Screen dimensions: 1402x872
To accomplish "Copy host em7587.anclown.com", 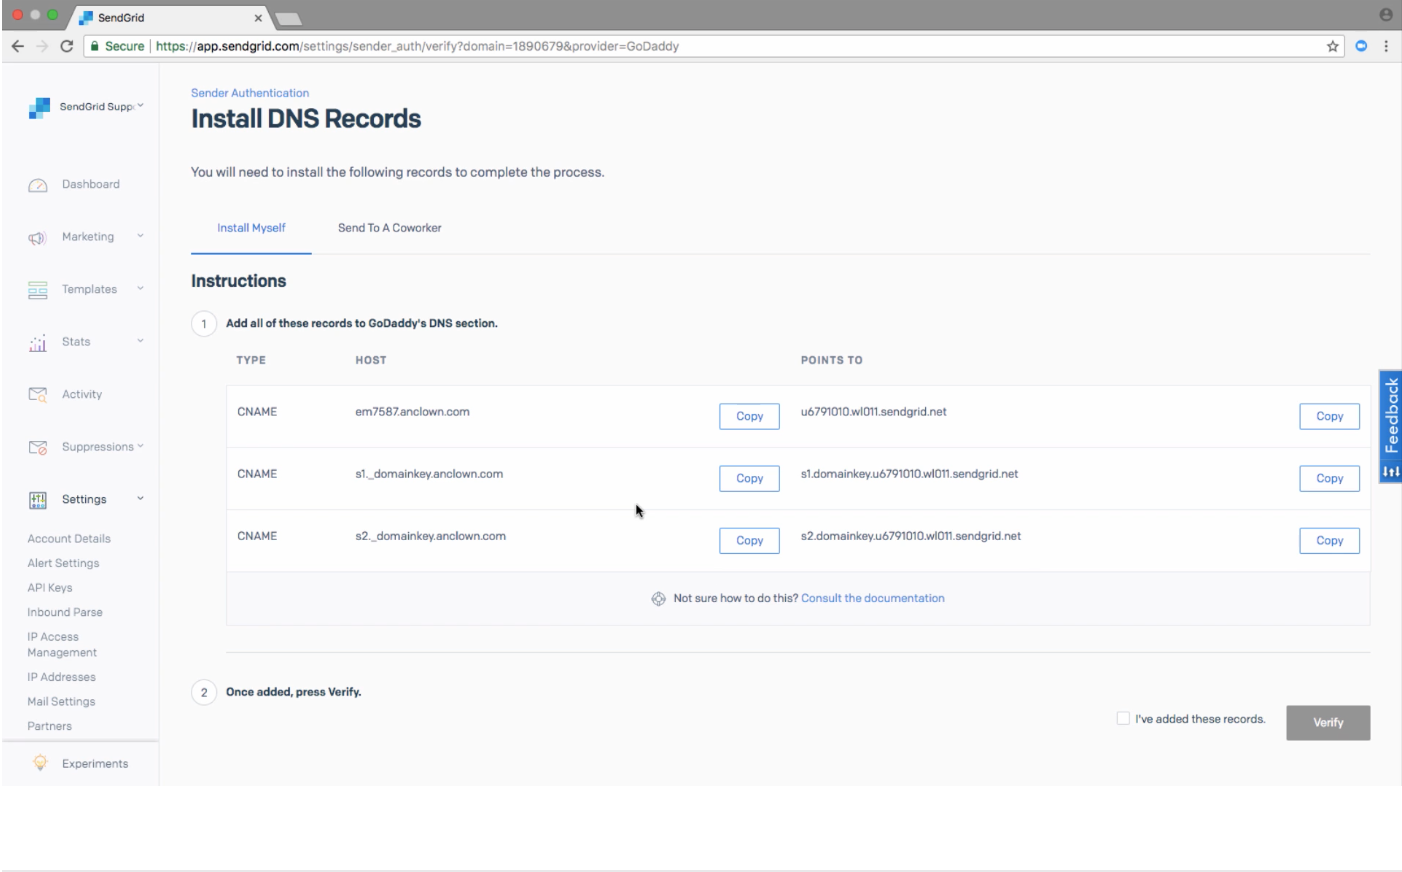I will point(749,416).
